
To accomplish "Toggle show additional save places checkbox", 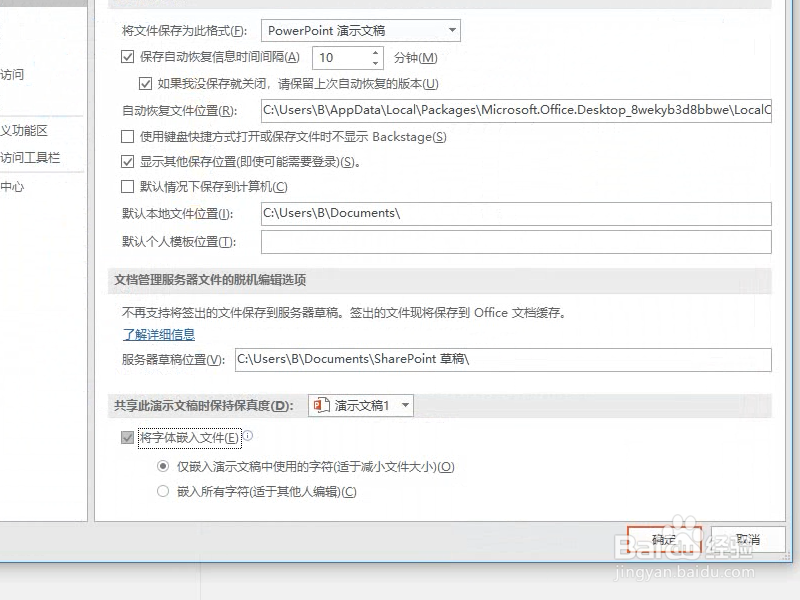I will (128, 162).
